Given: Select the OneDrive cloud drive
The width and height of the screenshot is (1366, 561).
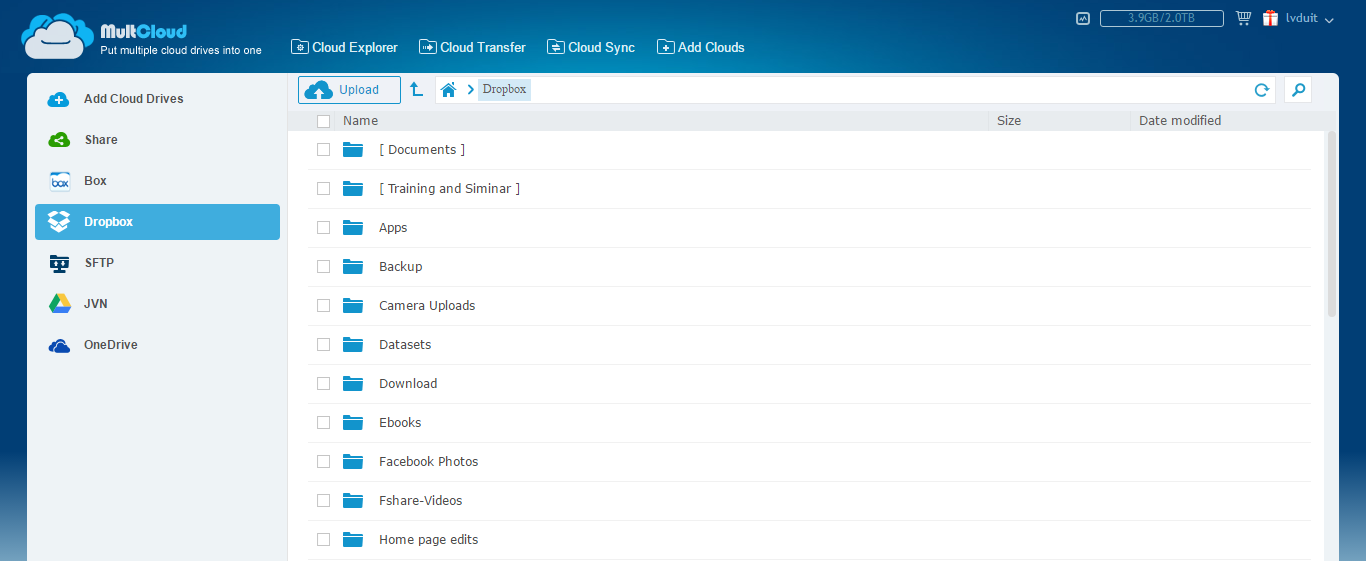Looking at the screenshot, I should point(157,345).
